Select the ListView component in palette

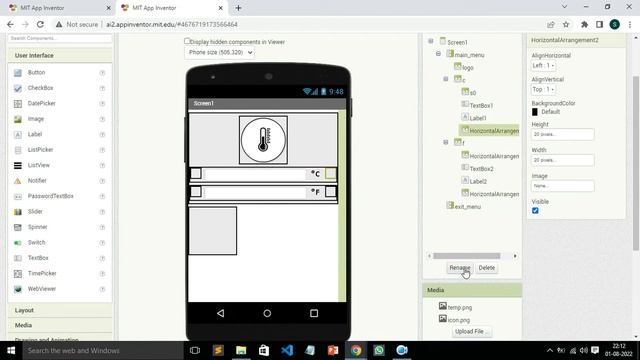click(x=38, y=165)
